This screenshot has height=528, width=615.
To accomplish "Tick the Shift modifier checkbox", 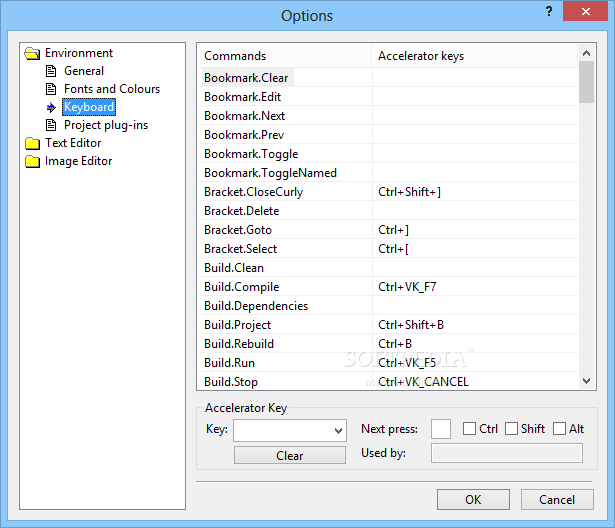I will coord(511,429).
